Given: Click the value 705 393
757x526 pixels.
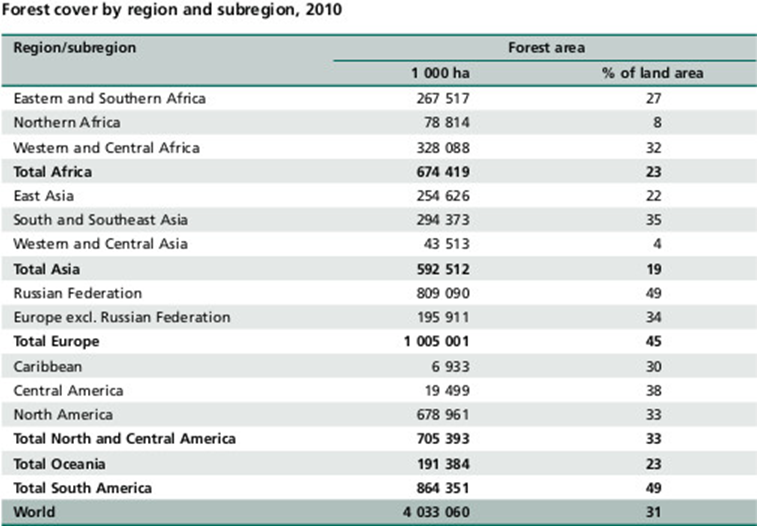Looking at the screenshot, I should tap(443, 439).
